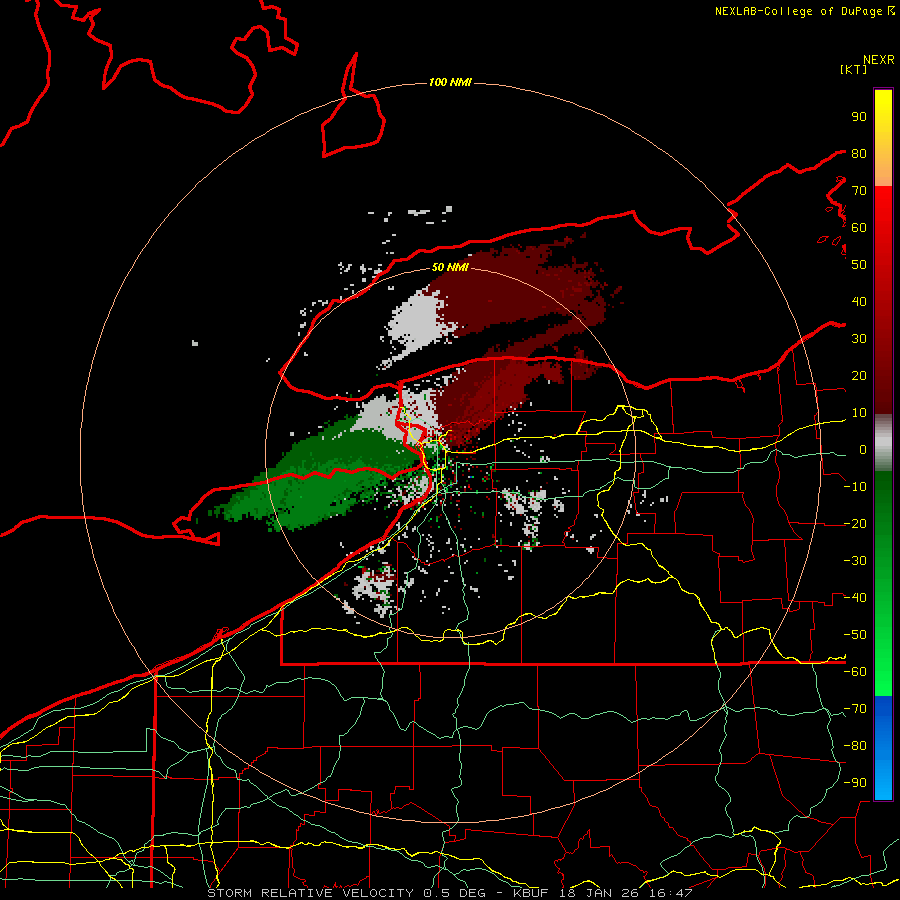
Task: Click the positive 90 scale label
Action: 859,117
